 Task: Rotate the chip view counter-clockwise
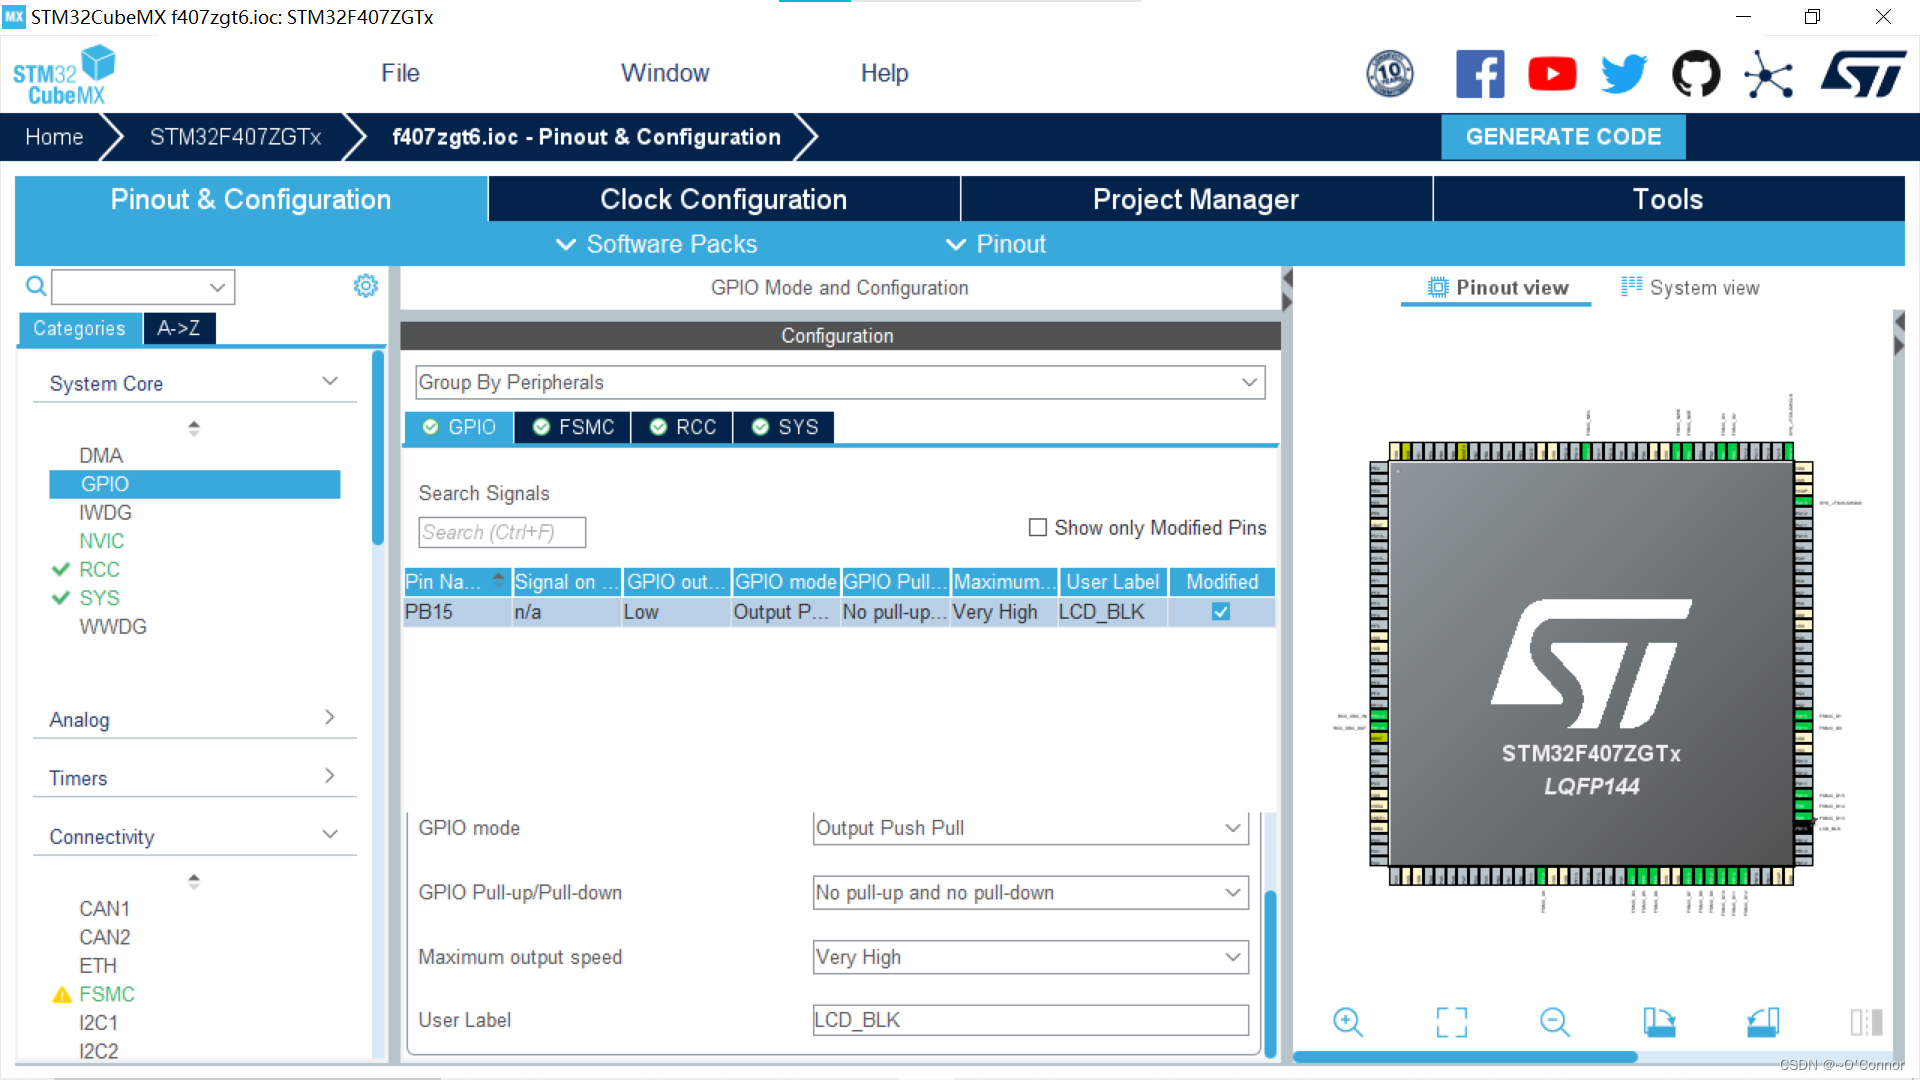1763,1022
